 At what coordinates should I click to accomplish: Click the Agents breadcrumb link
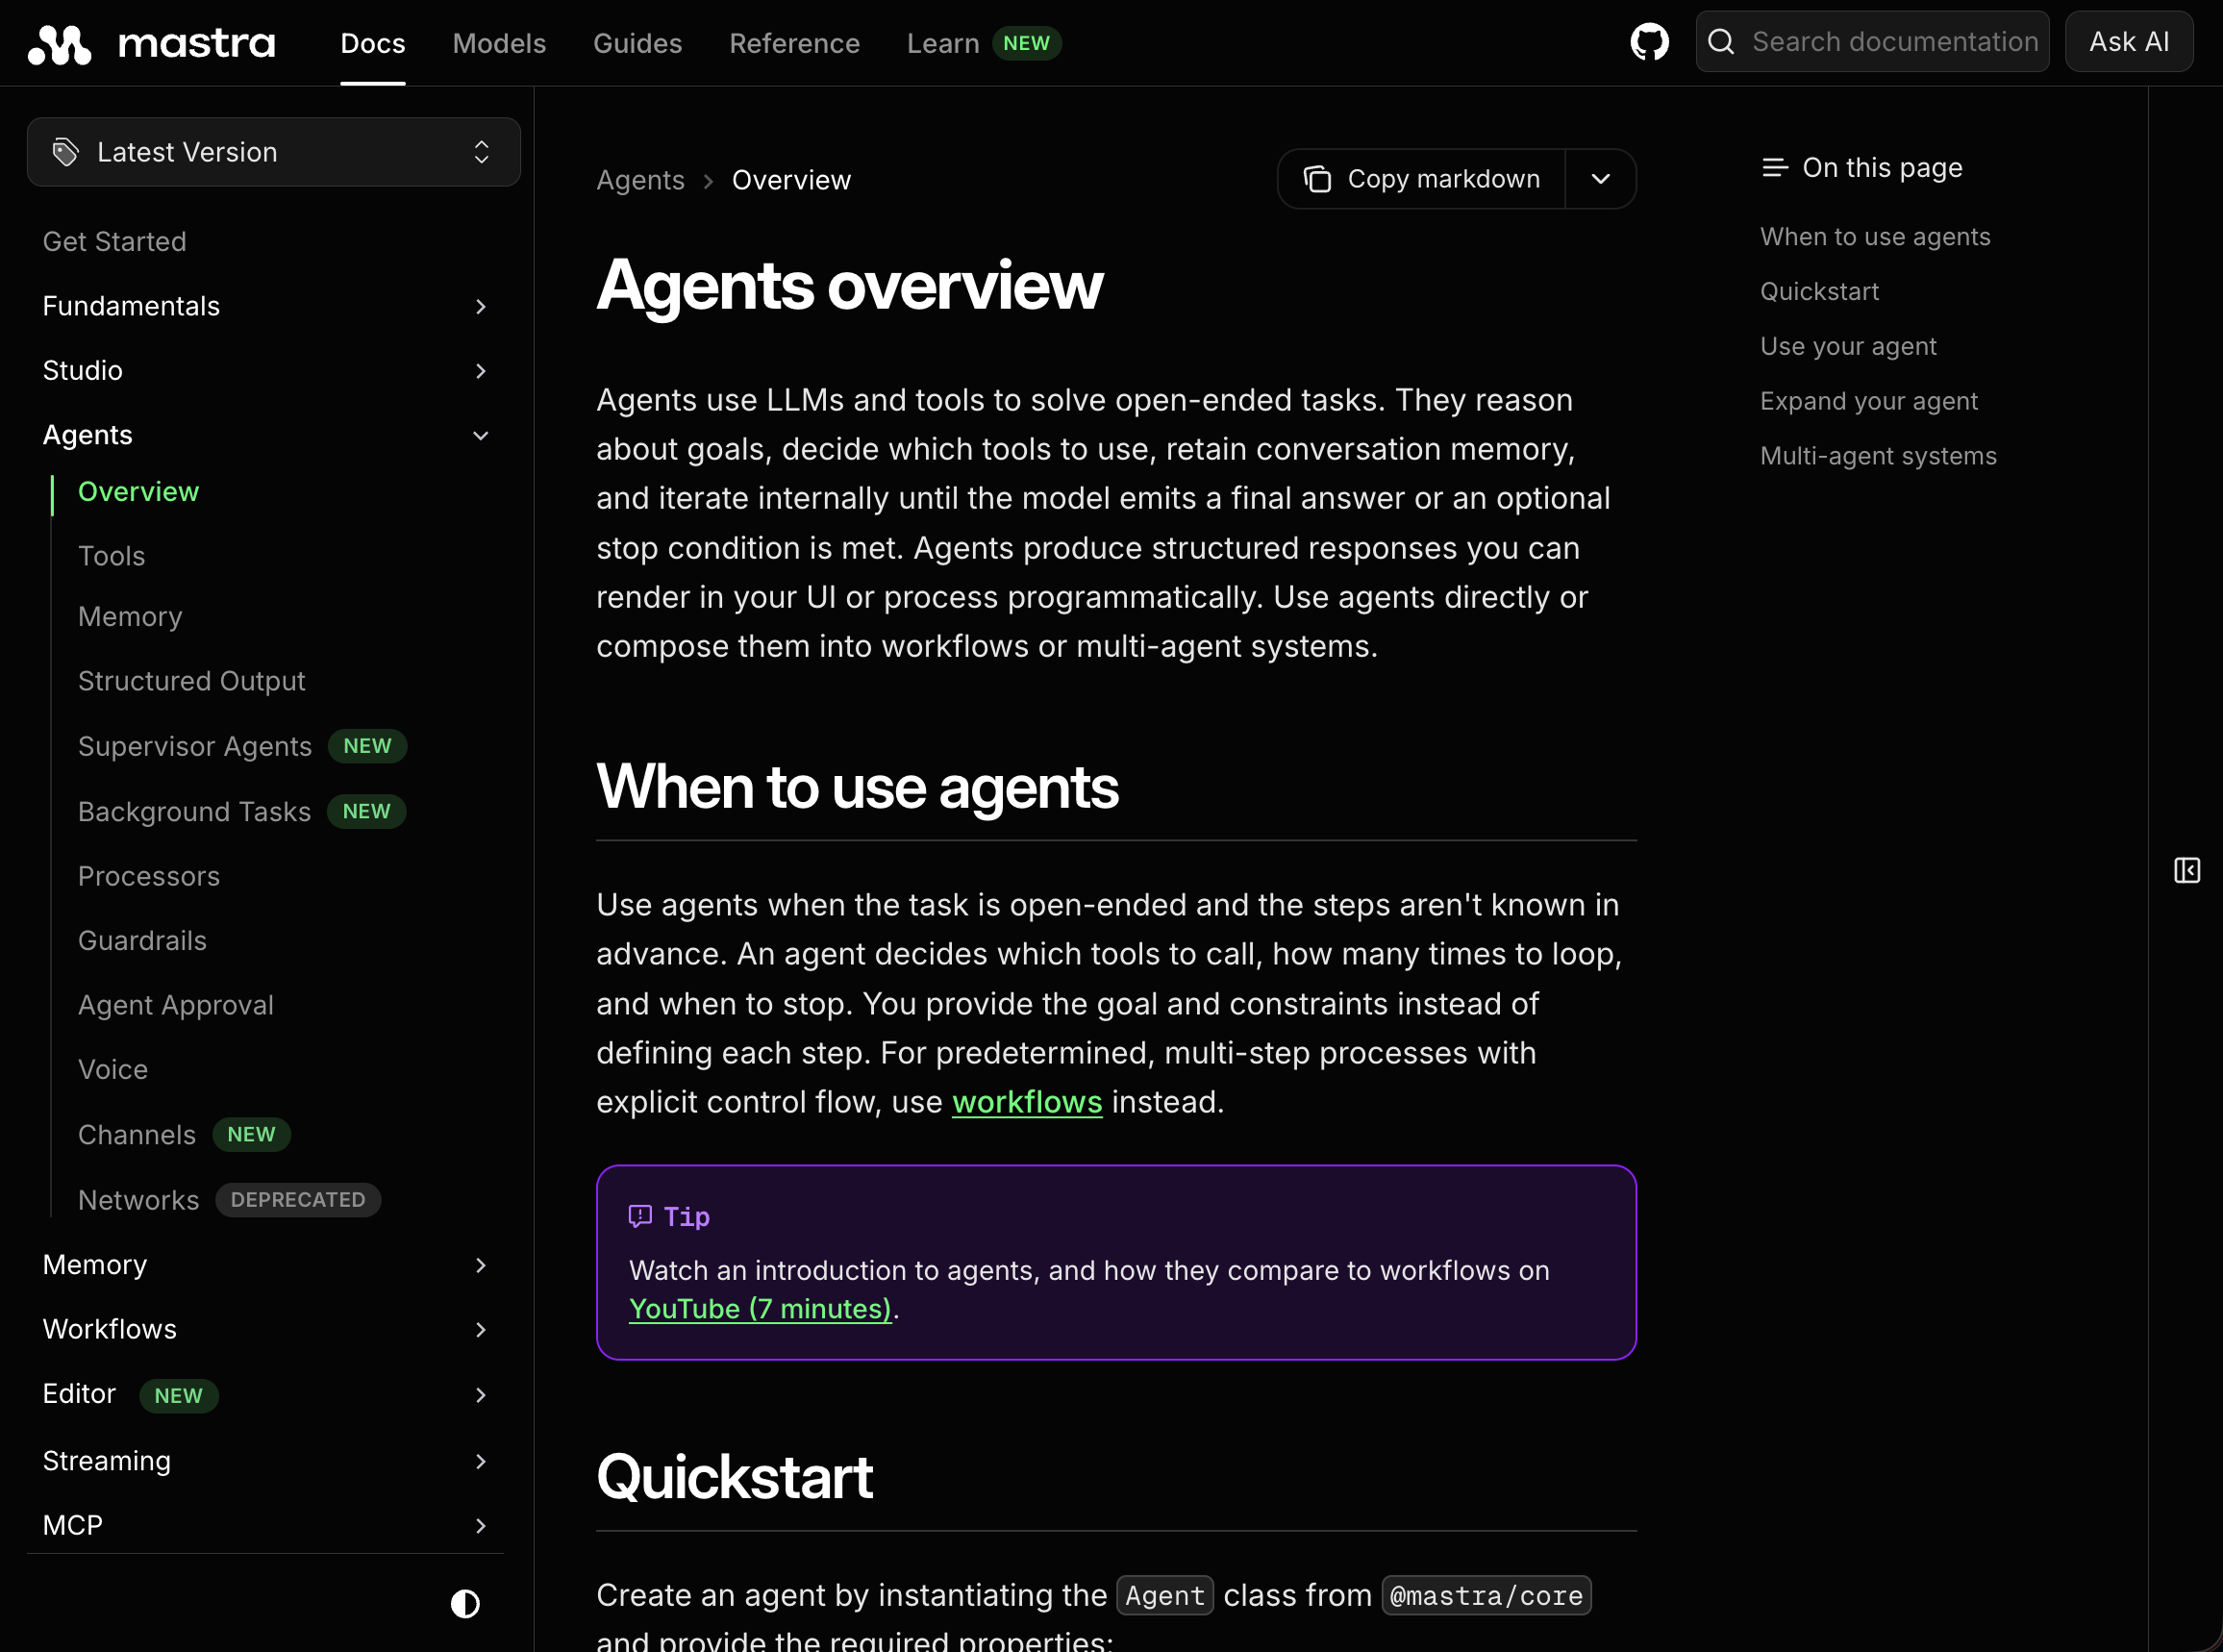point(640,180)
